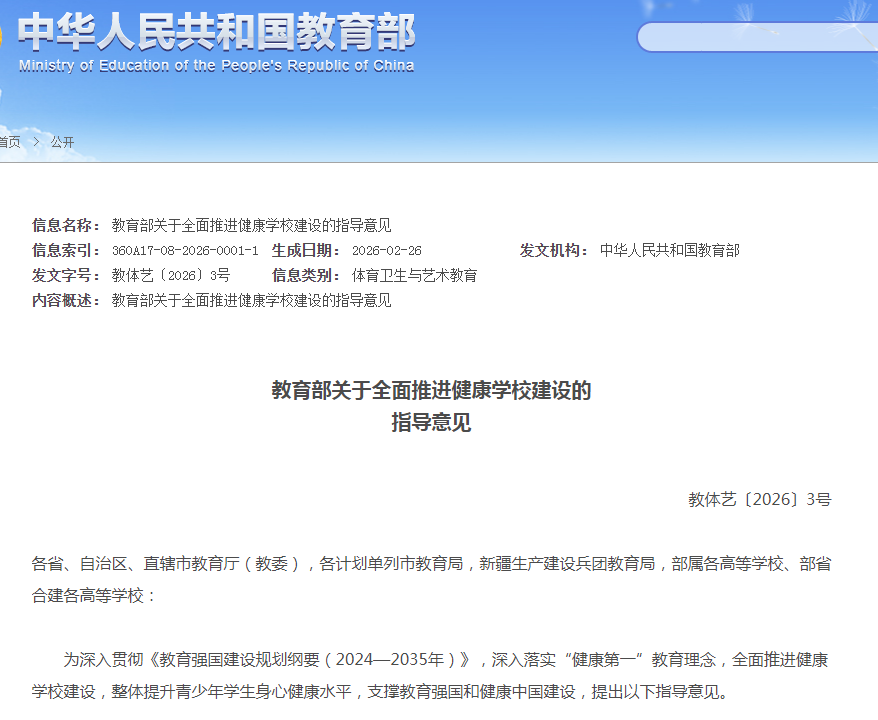Click the index number 360A17-08-2026-0001-1

(x=185, y=250)
